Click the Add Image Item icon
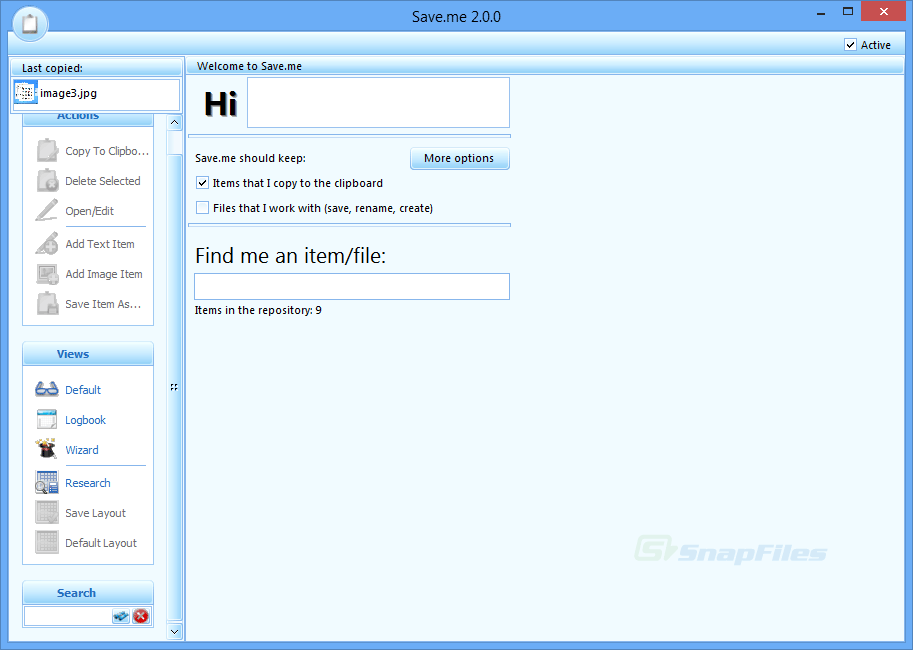Image resolution: width=913 pixels, height=650 pixels. pos(47,274)
